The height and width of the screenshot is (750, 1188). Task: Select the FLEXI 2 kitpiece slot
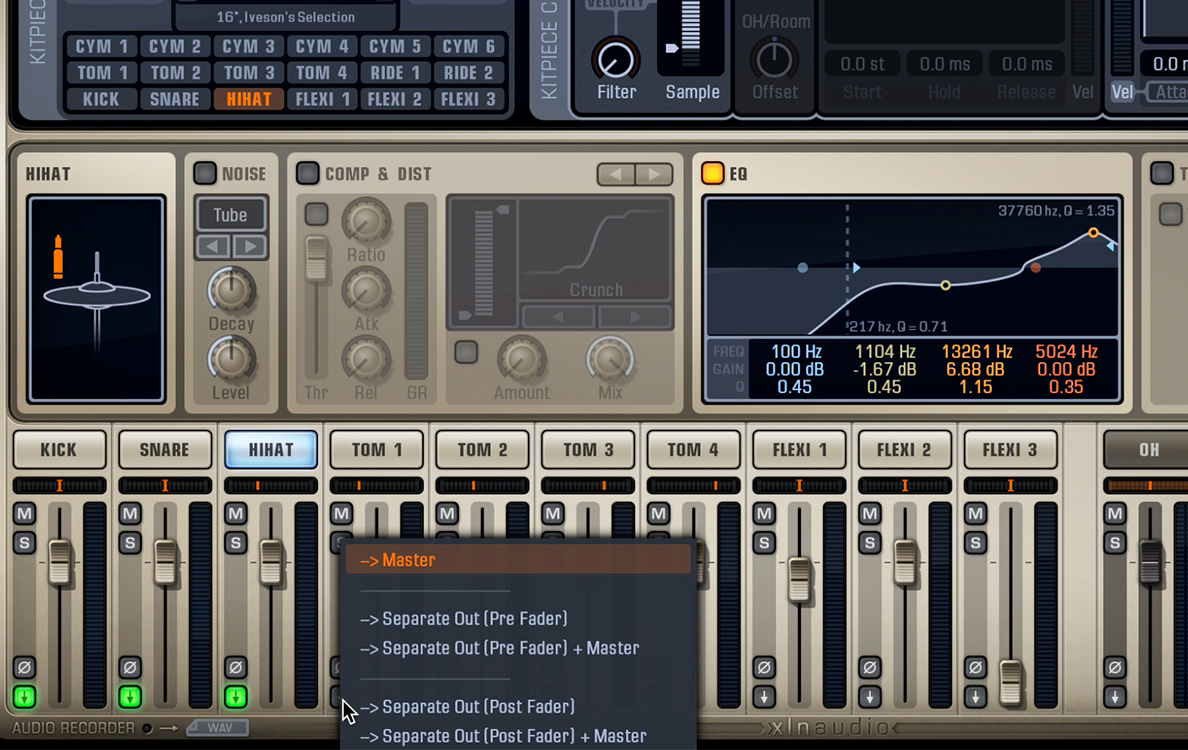(x=395, y=99)
